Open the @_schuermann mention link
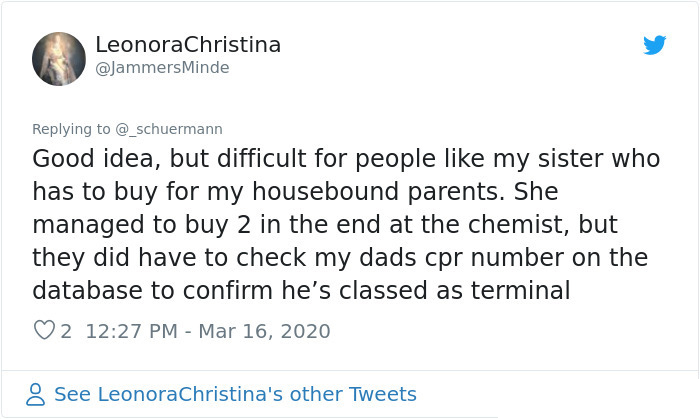700x419 pixels. tap(169, 129)
